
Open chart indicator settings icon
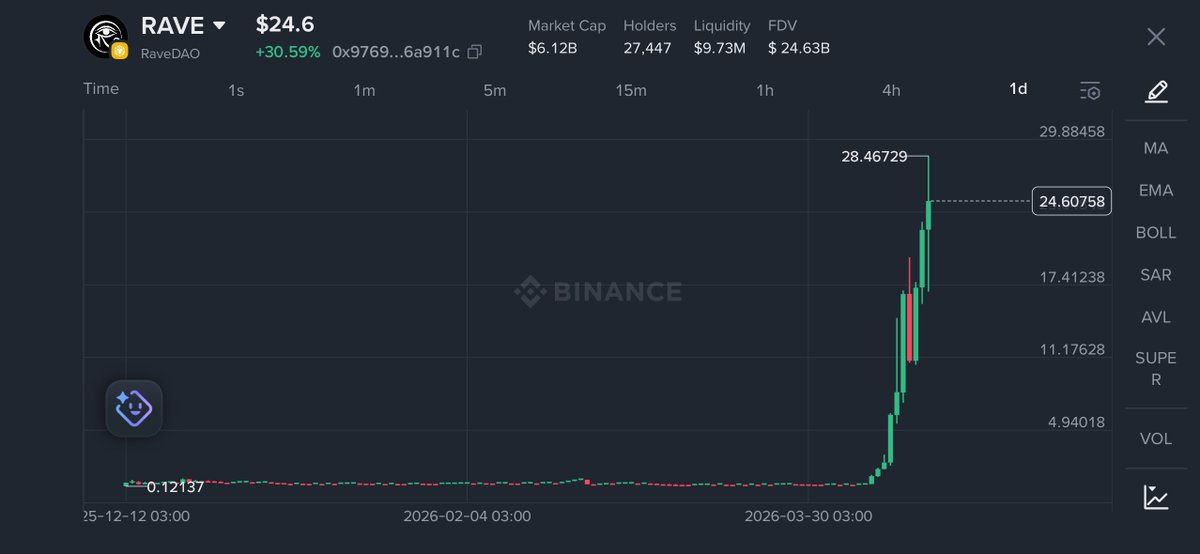click(1090, 91)
